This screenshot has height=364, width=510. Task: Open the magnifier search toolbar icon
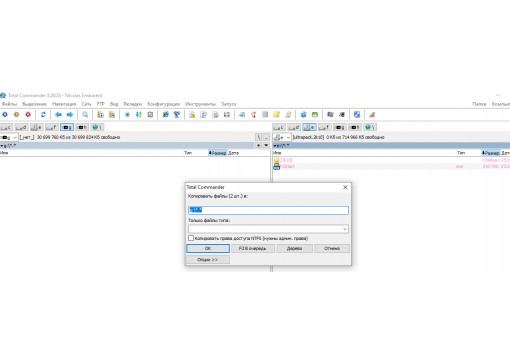pos(85,115)
